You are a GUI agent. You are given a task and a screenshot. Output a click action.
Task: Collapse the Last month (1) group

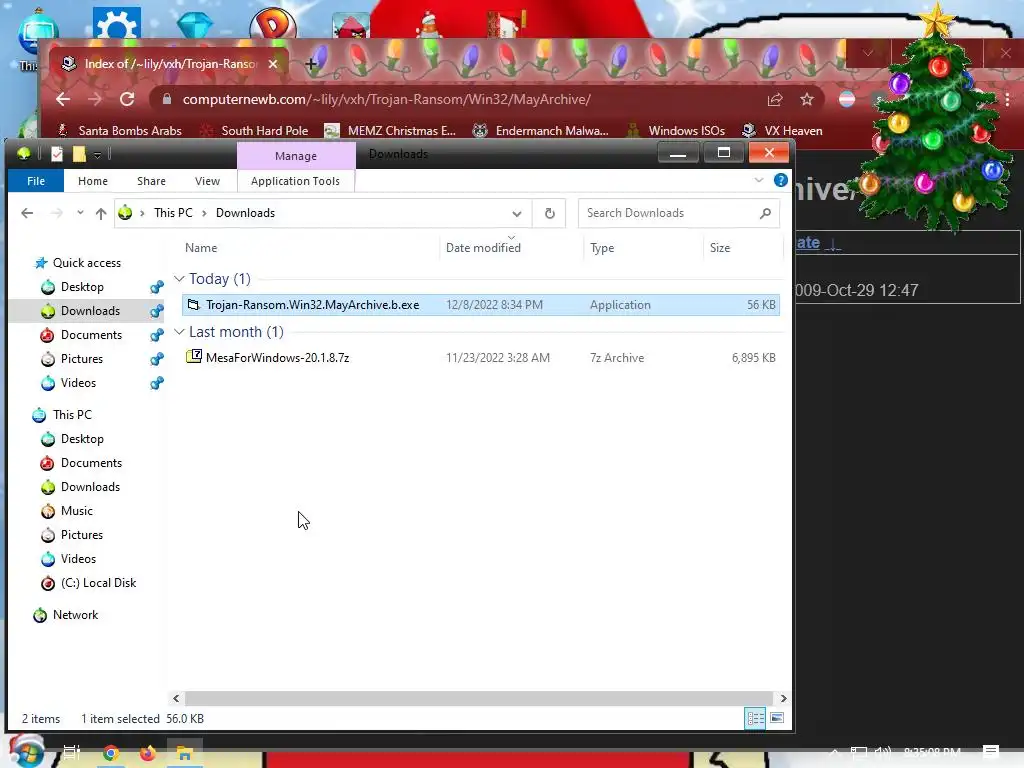click(x=179, y=332)
